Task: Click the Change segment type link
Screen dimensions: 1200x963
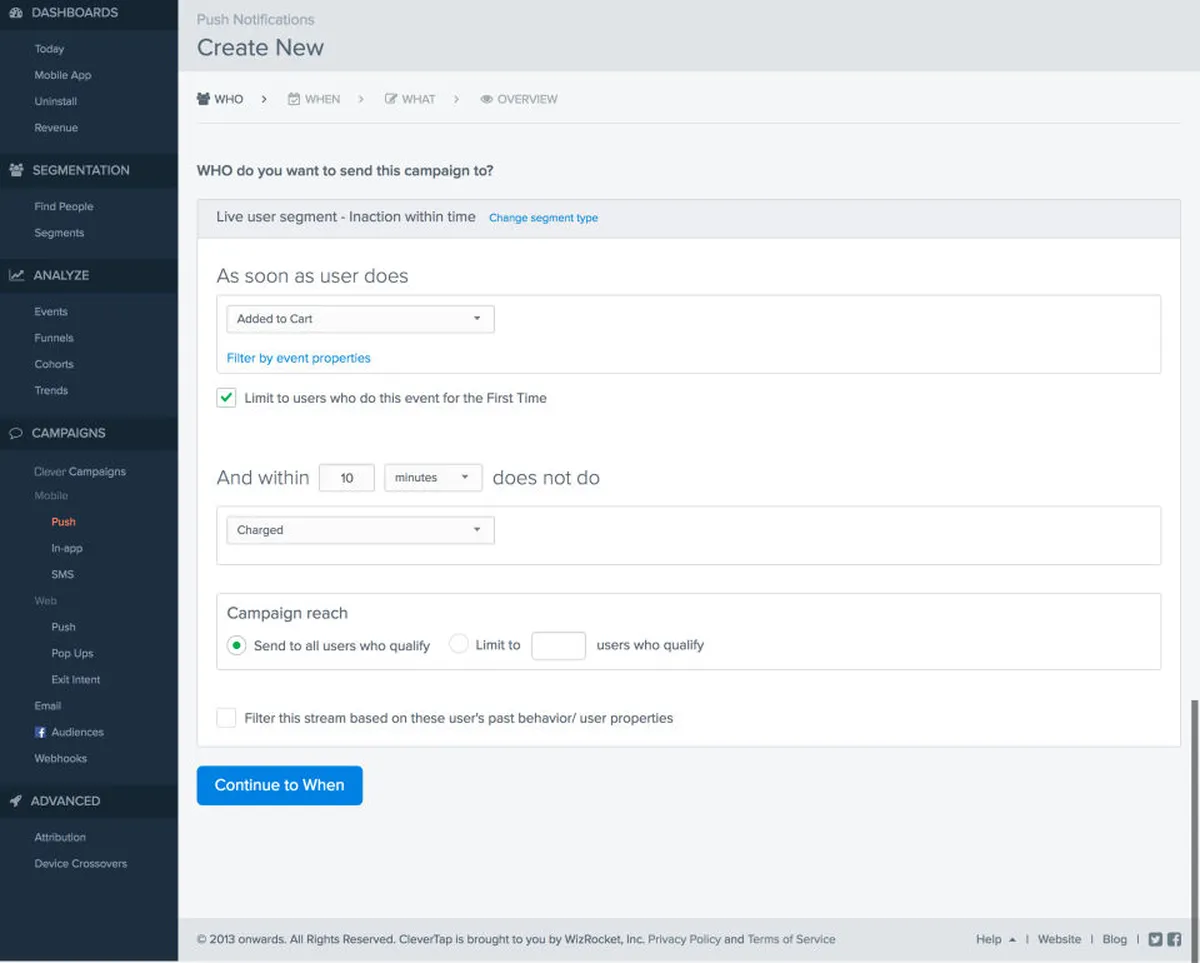Action: [x=543, y=218]
